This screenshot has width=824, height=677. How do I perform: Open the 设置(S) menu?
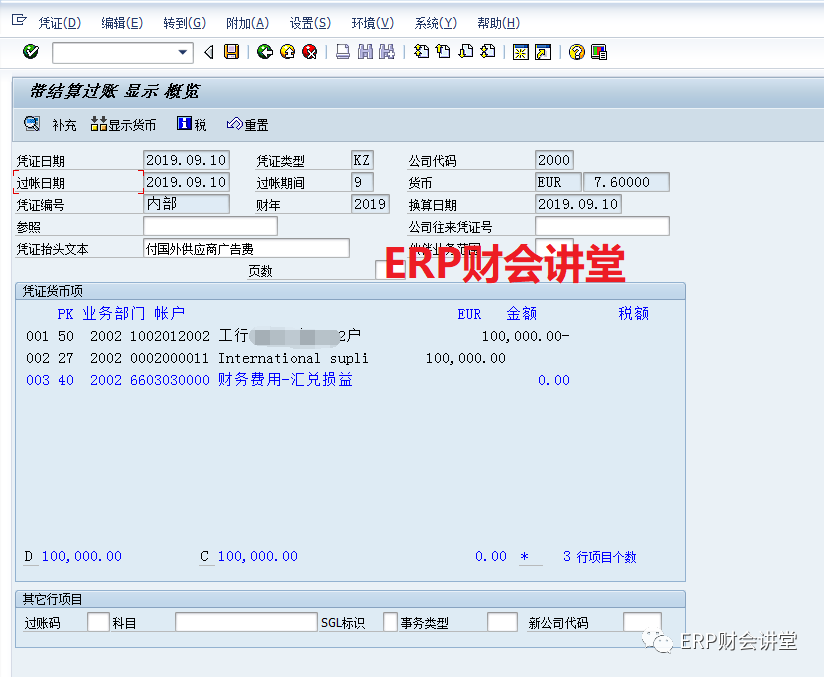click(x=309, y=23)
